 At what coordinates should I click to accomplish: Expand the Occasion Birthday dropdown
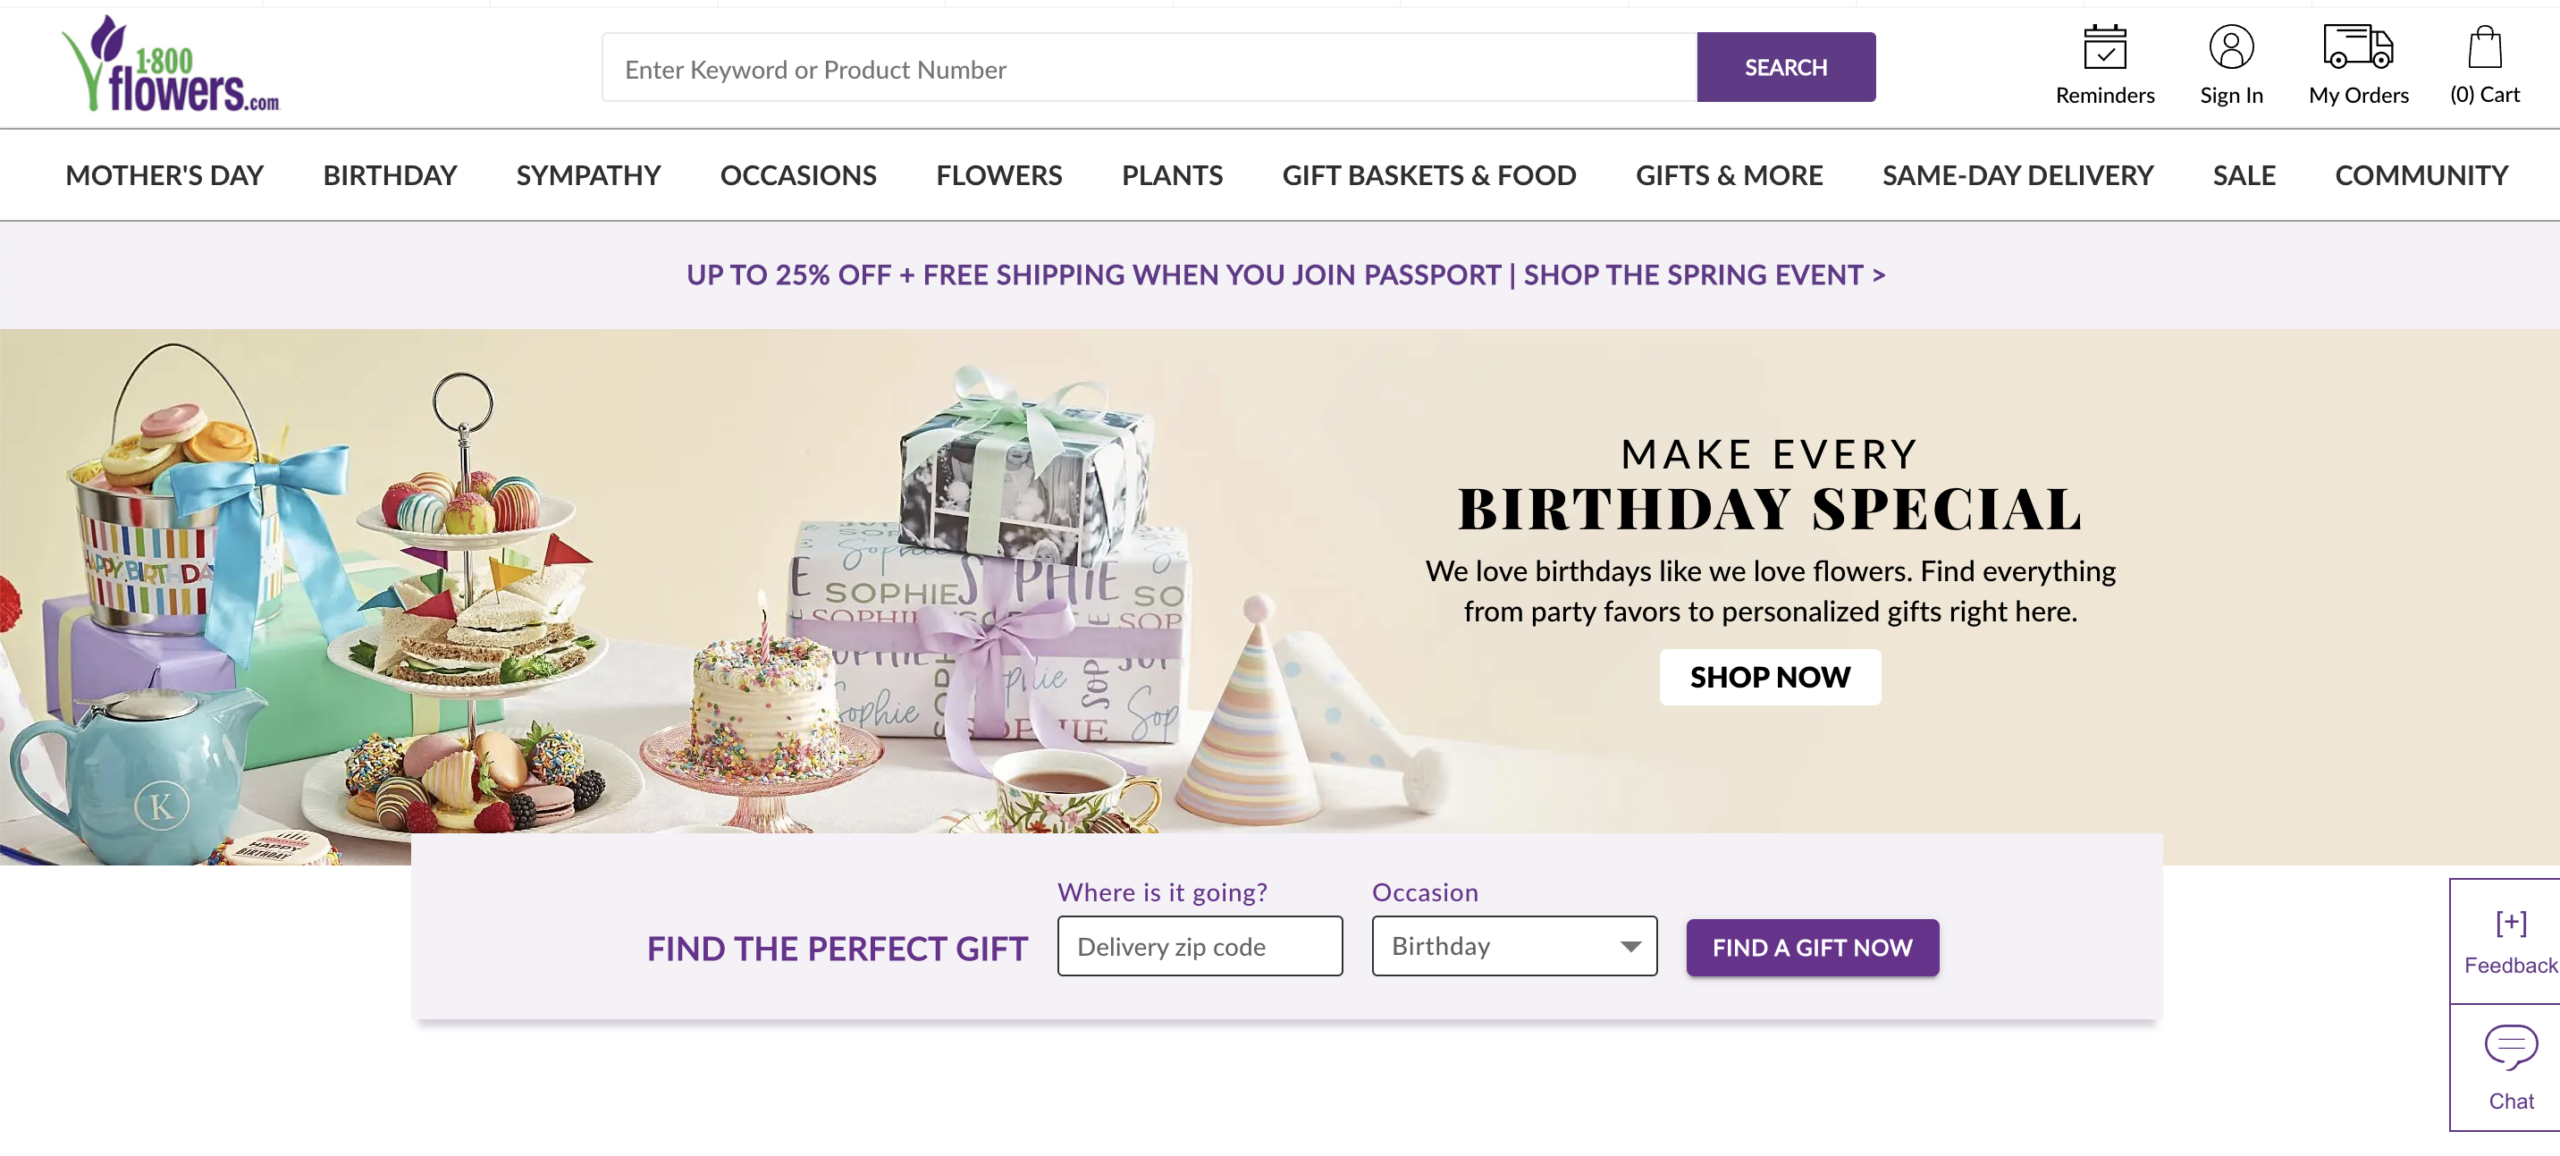[1500, 946]
